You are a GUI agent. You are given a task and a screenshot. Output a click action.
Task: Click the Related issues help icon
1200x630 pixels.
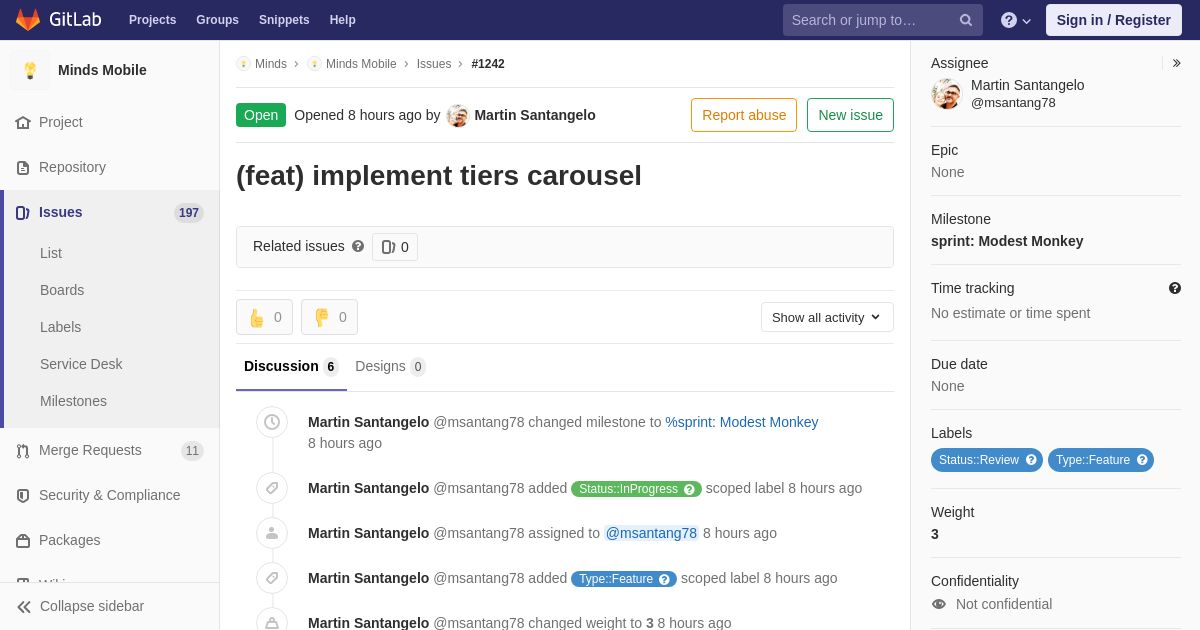tap(358, 246)
